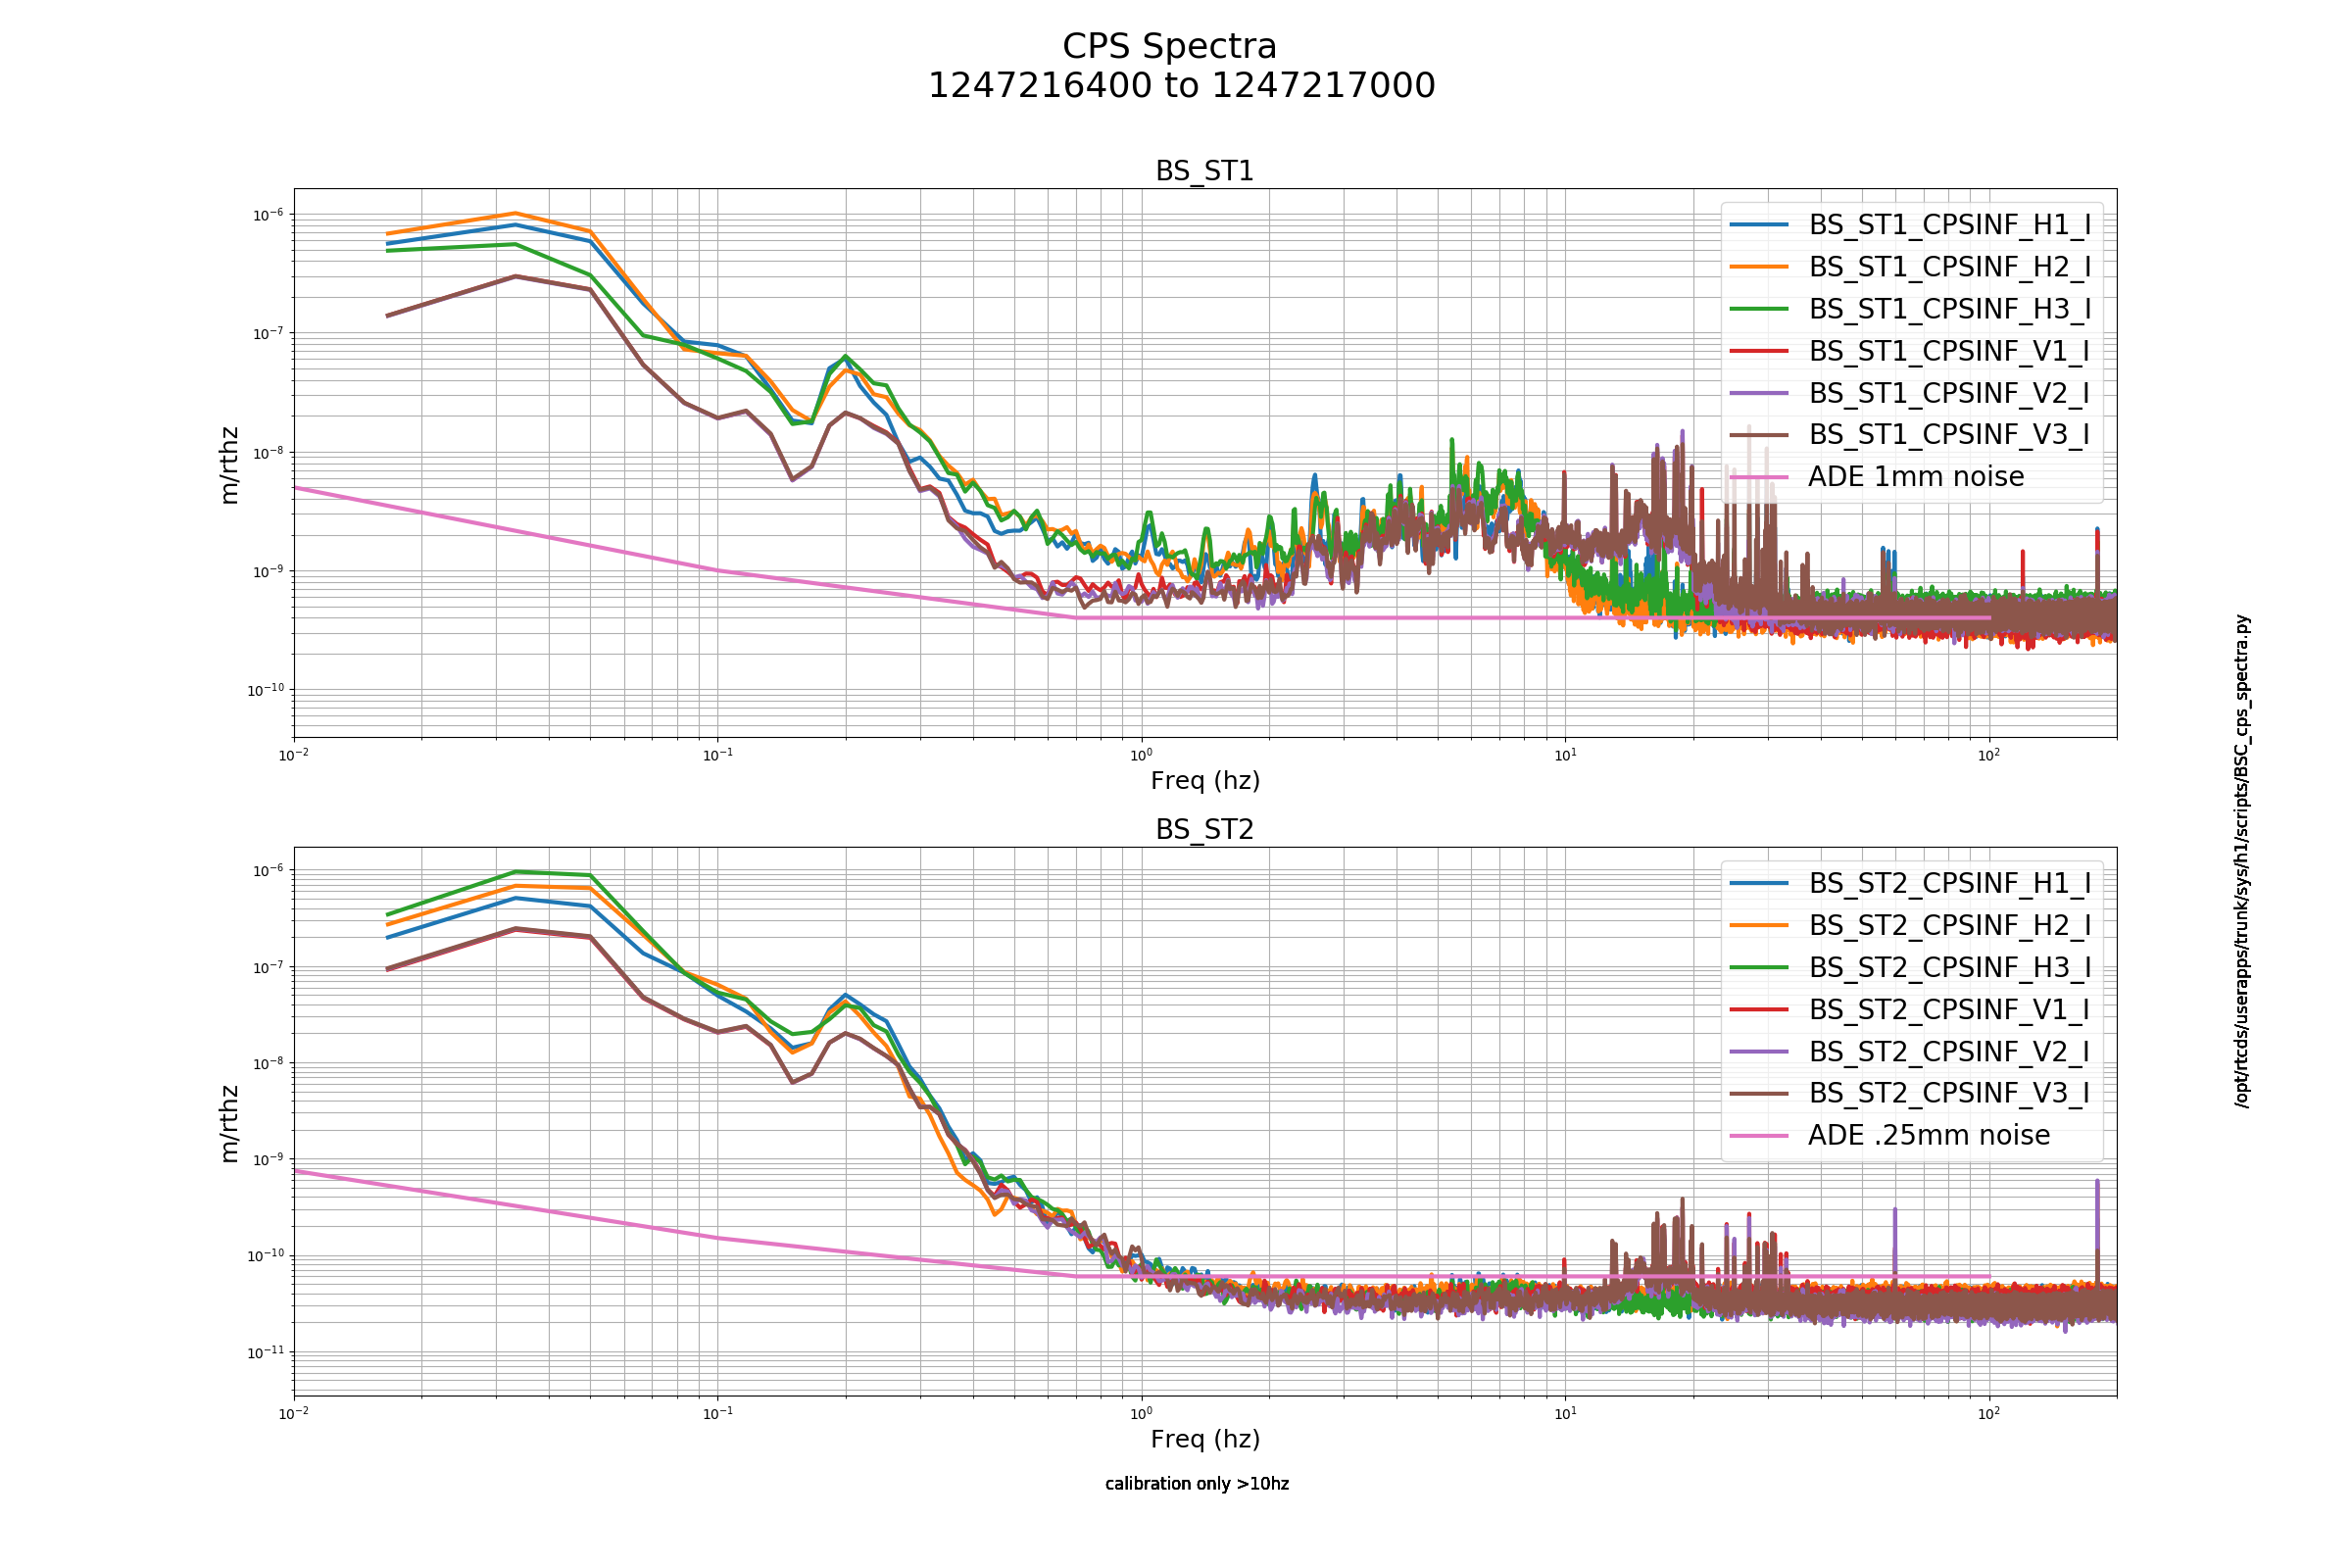The height and width of the screenshot is (1568, 2352).
Task: Click orange line swatch beside BS_ST1_CPSINF_H2_I
Action: [1759, 267]
